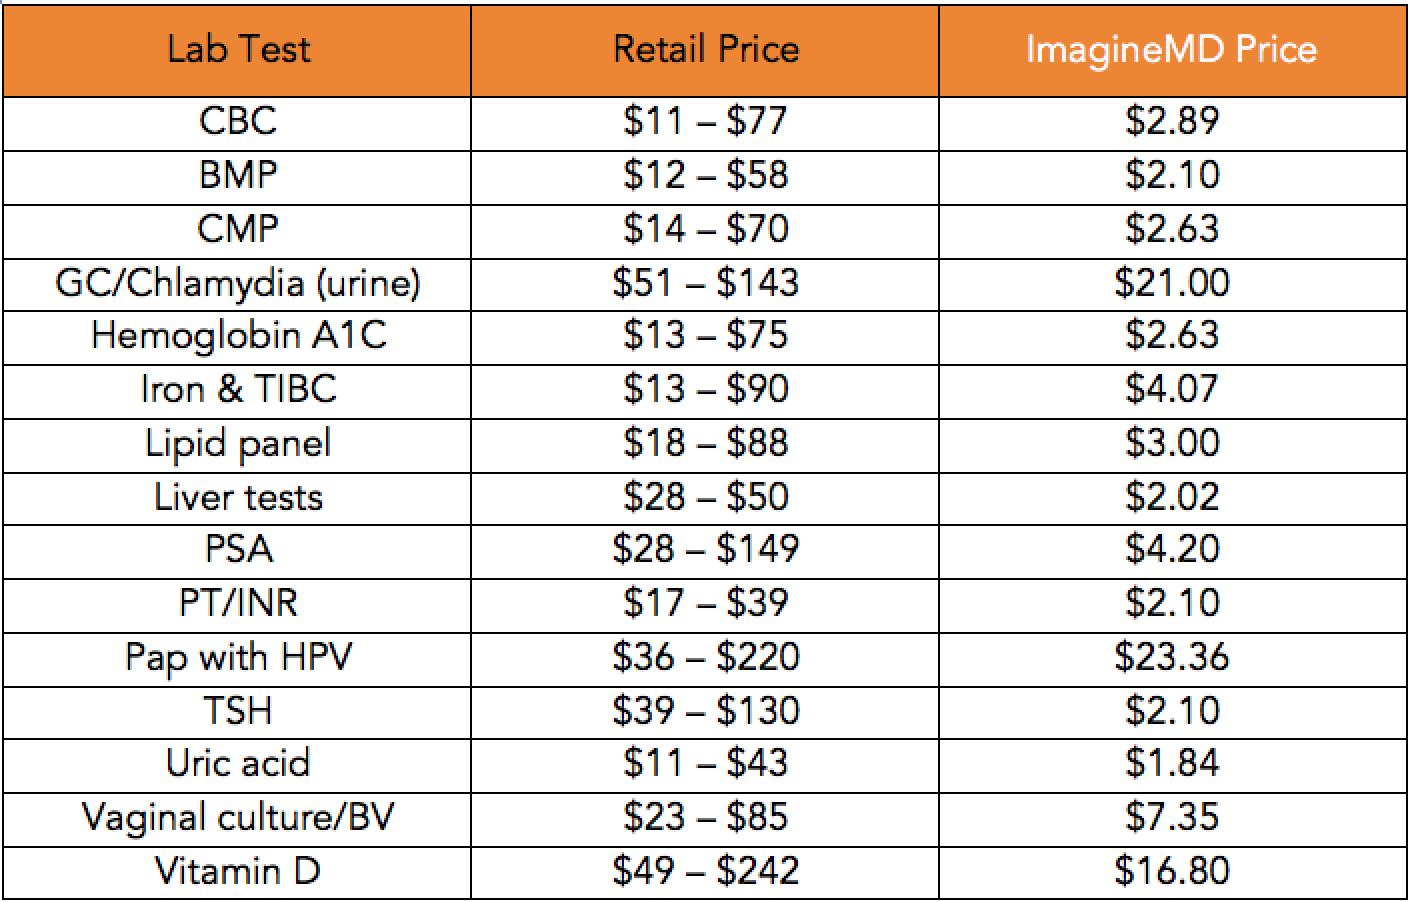Select the $23.36 ImagineMD price
The width and height of the screenshot is (1410, 902).
click(1172, 658)
